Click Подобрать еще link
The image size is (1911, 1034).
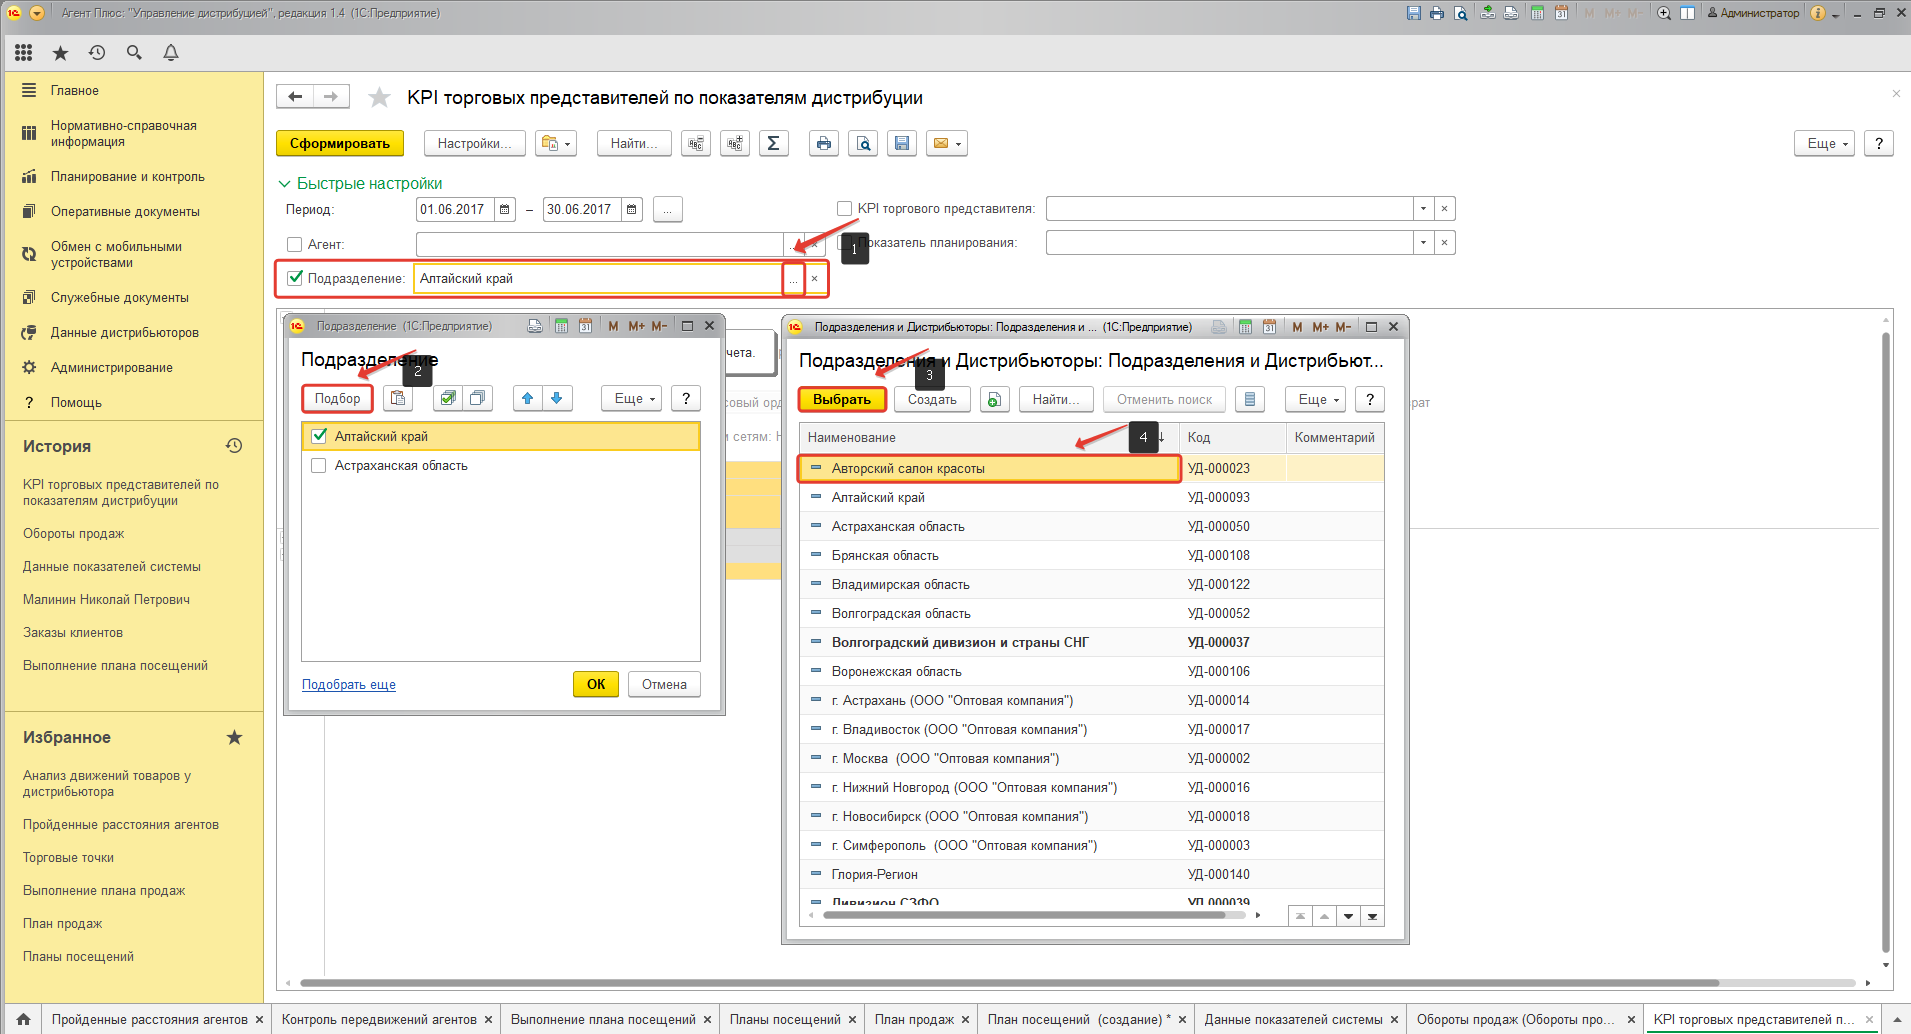(x=349, y=684)
